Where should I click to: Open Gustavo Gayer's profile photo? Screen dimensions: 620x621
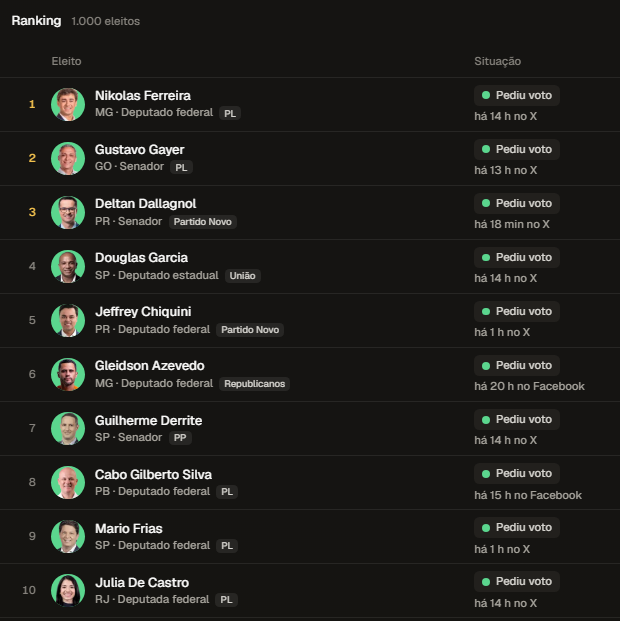tap(68, 158)
